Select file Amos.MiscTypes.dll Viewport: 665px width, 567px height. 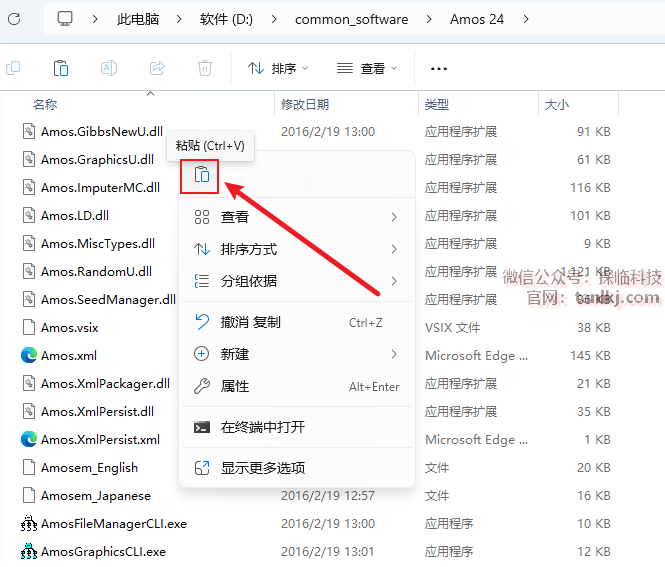(x=98, y=243)
